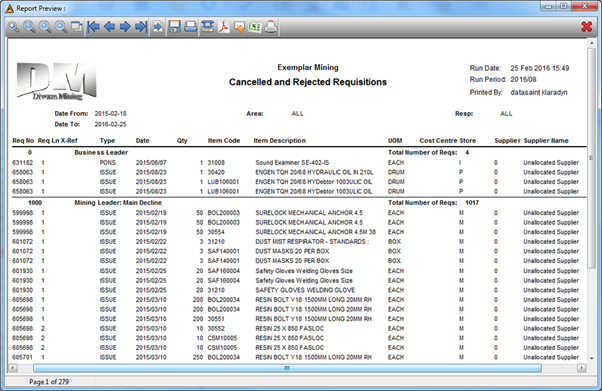This screenshot has height=391, width=602.
Task: Click the horizontal scrollbar right arrow
Action: [x=582, y=368]
